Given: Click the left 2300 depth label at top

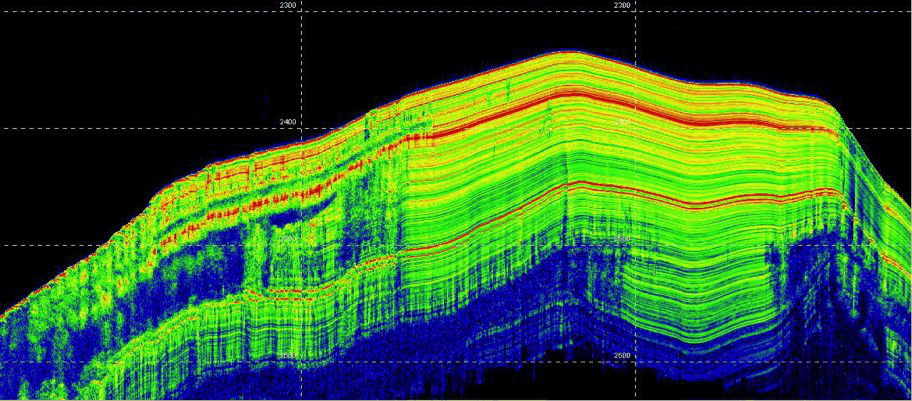Looking at the screenshot, I should [288, 6].
